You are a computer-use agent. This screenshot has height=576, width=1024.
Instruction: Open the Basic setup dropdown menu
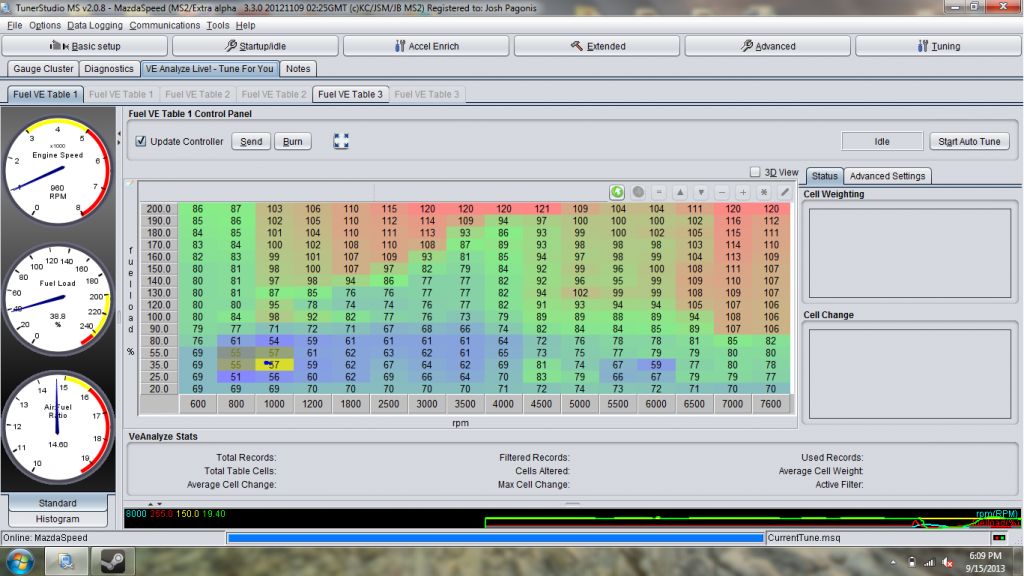(84, 46)
